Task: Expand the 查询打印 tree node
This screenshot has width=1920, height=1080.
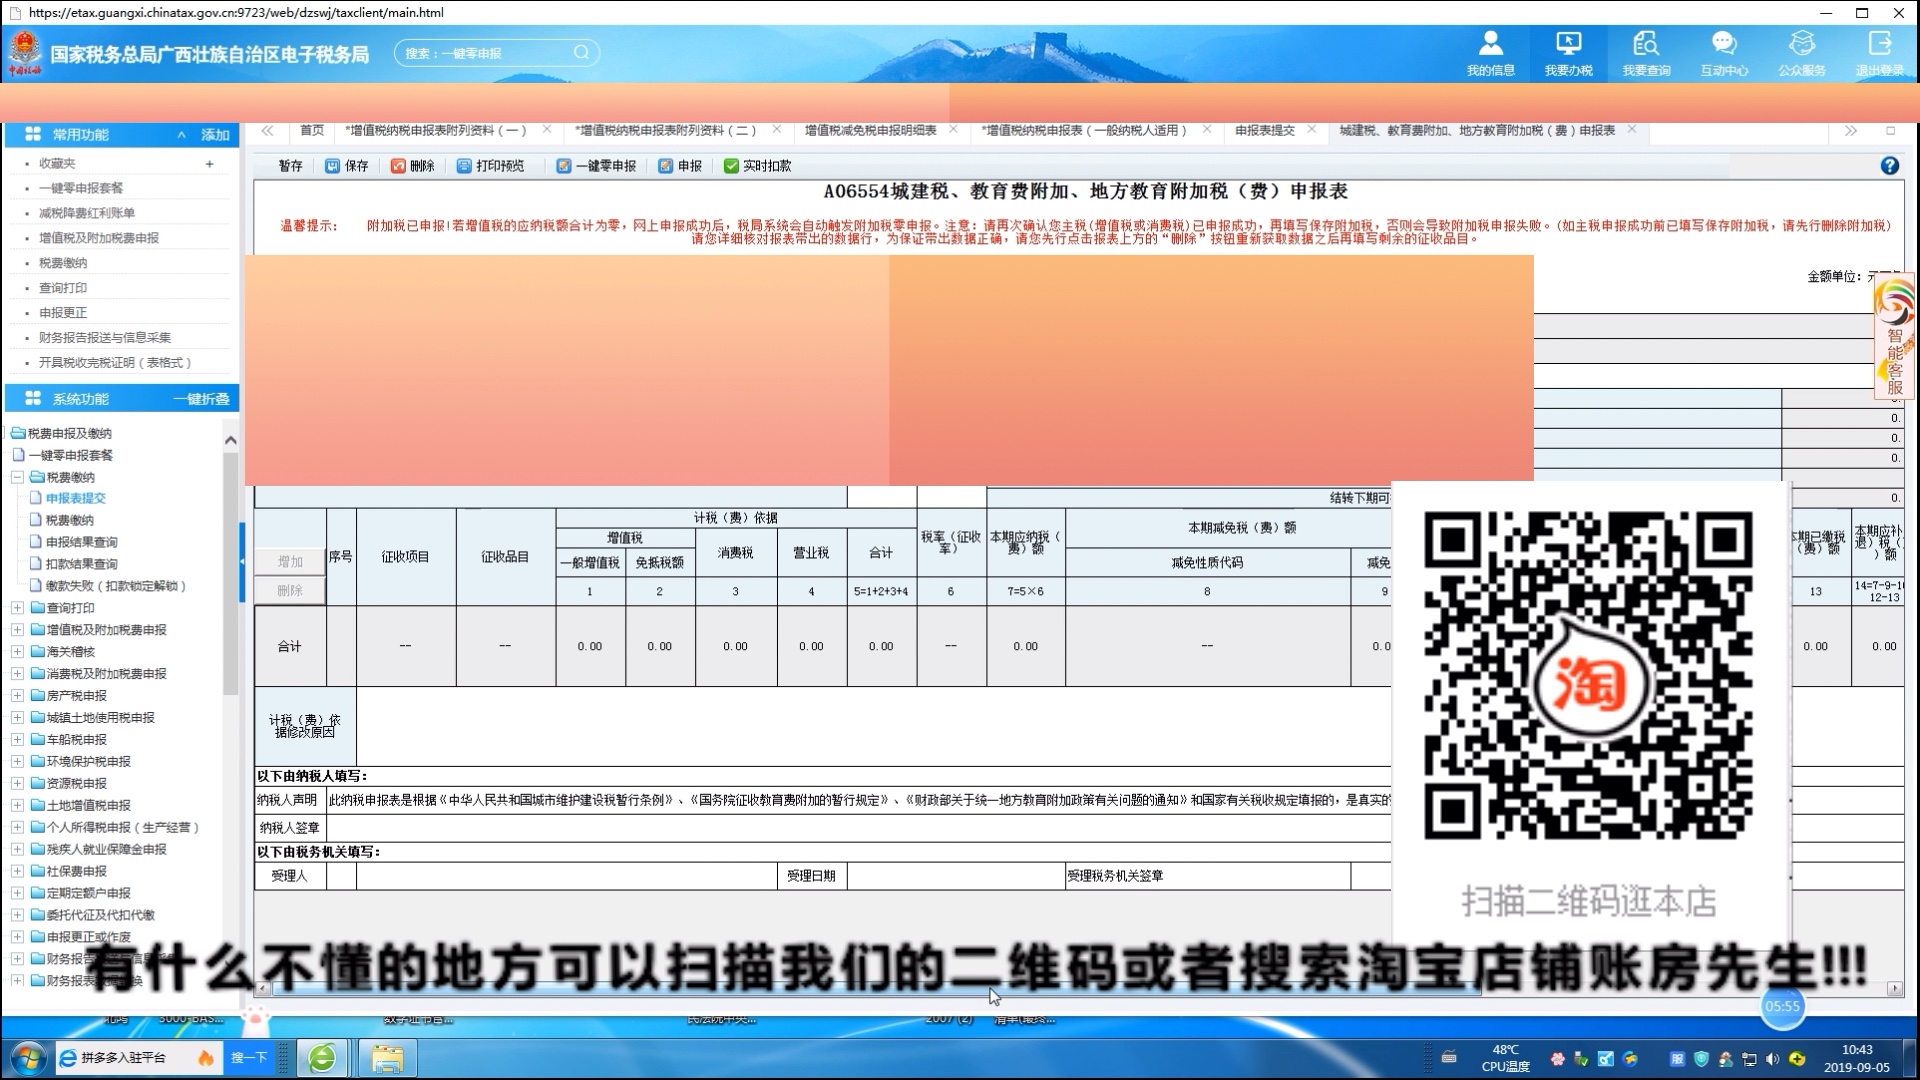Action: [x=17, y=608]
